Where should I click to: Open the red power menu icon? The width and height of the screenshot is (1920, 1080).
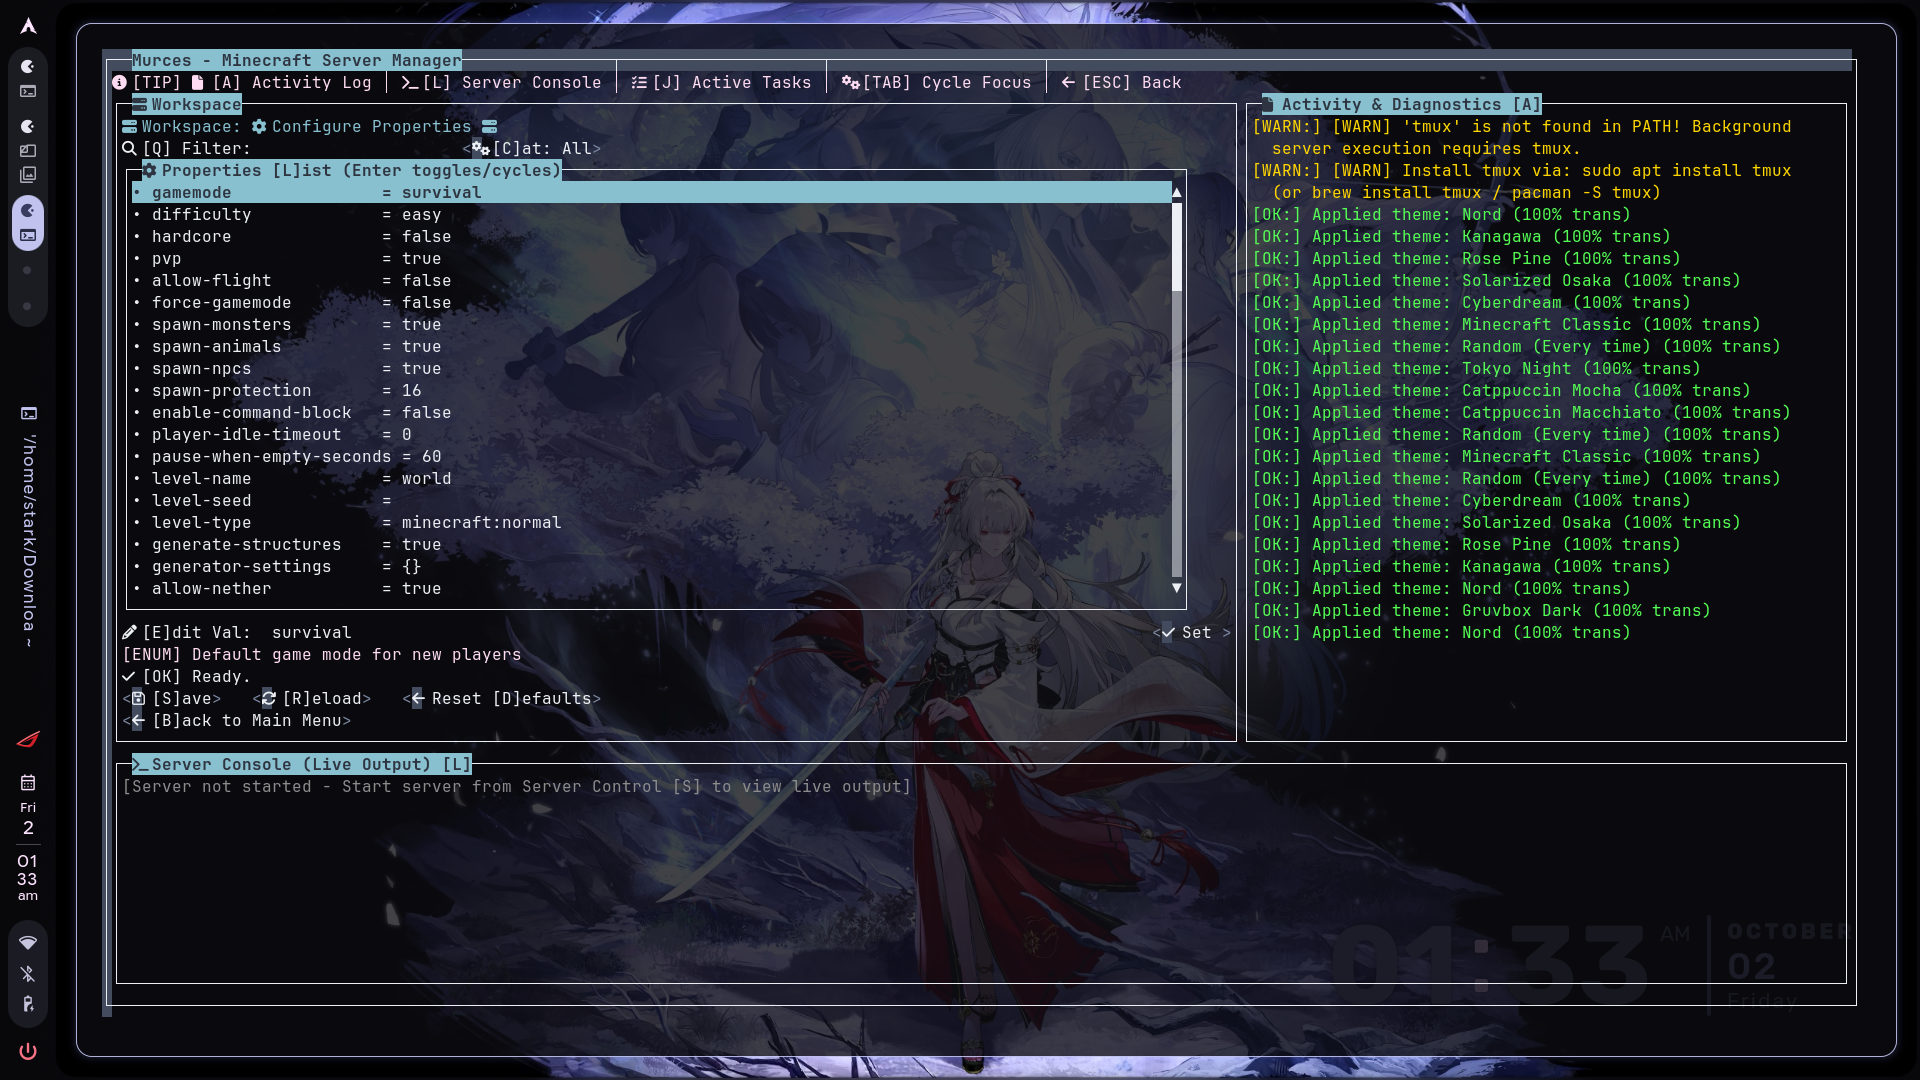pyautogui.click(x=28, y=1051)
